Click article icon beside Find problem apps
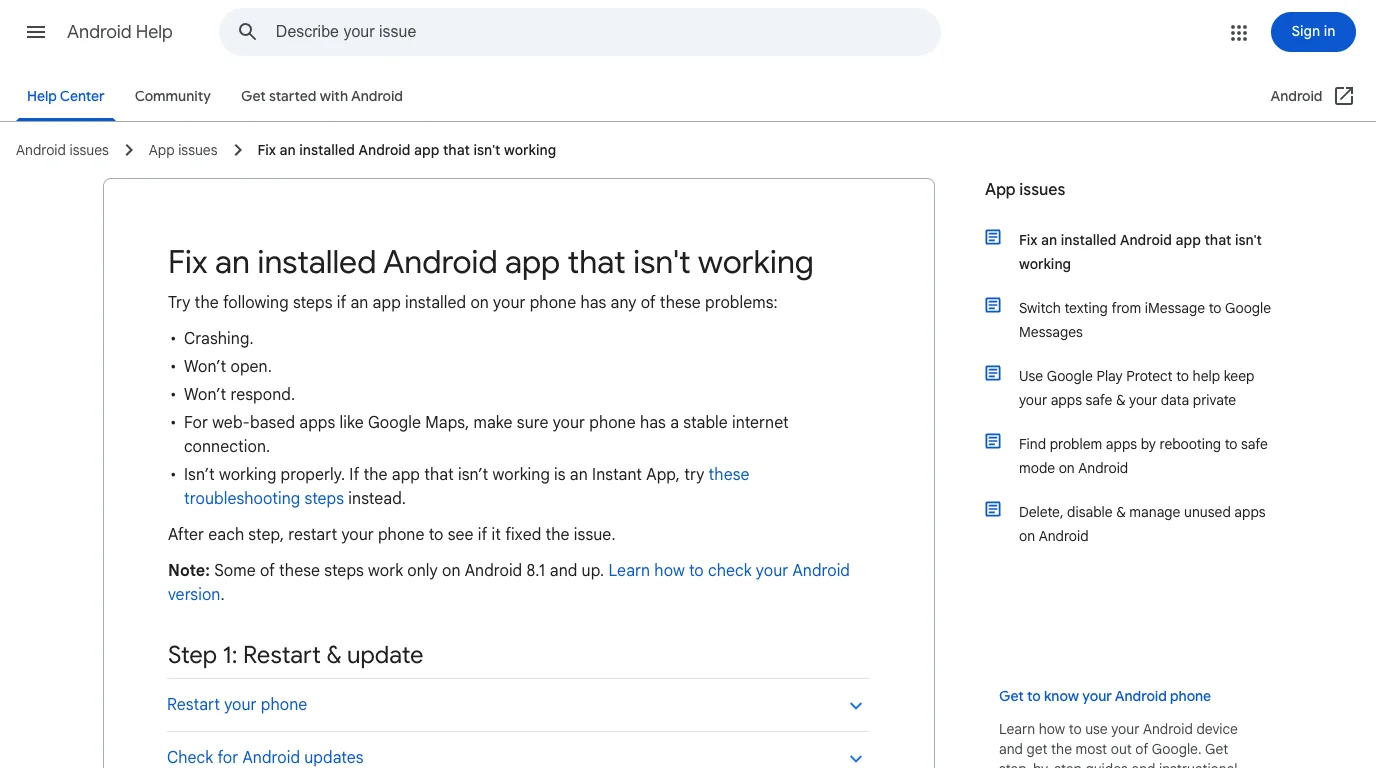 pos(993,441)
